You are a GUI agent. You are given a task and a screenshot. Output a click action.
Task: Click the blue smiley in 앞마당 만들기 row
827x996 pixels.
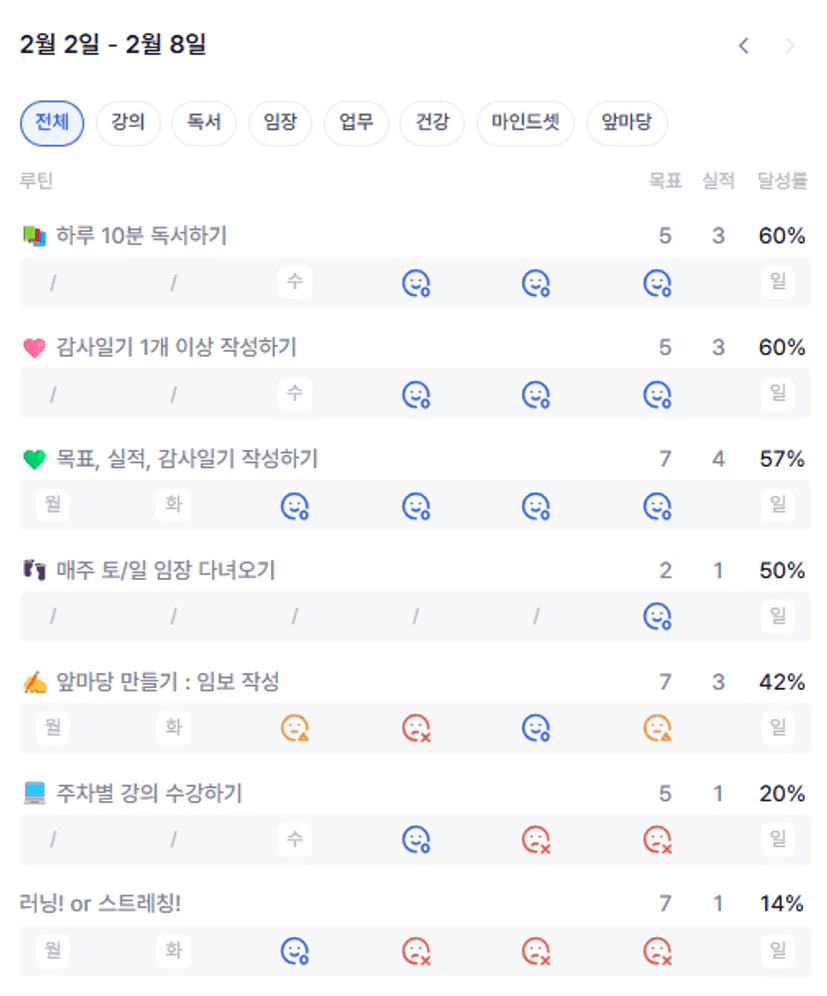(x=536, y=728)
